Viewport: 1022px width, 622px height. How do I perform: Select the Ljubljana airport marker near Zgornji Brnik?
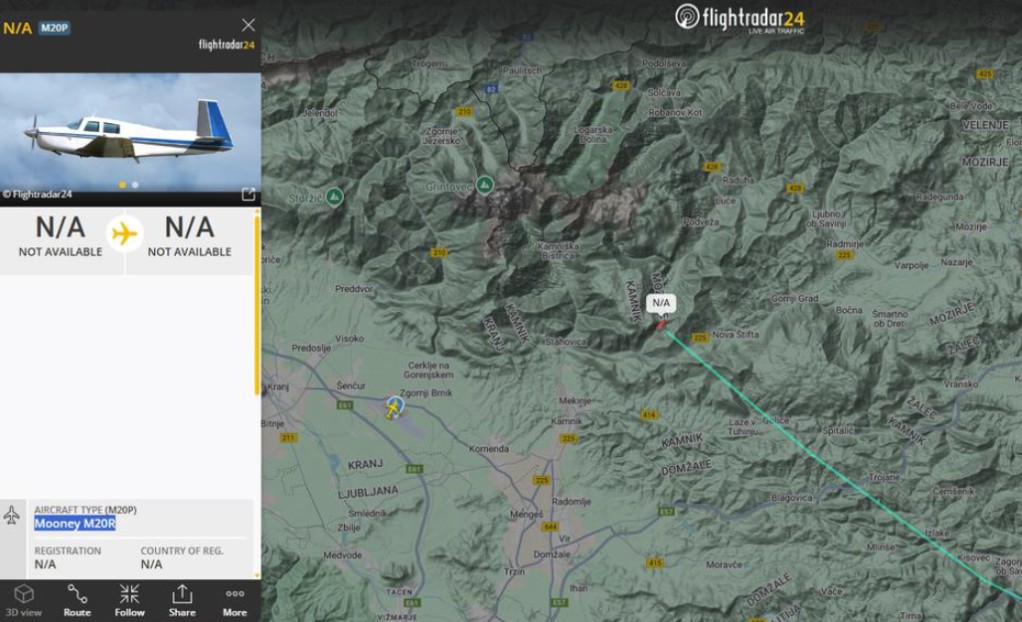click(395, 405)
